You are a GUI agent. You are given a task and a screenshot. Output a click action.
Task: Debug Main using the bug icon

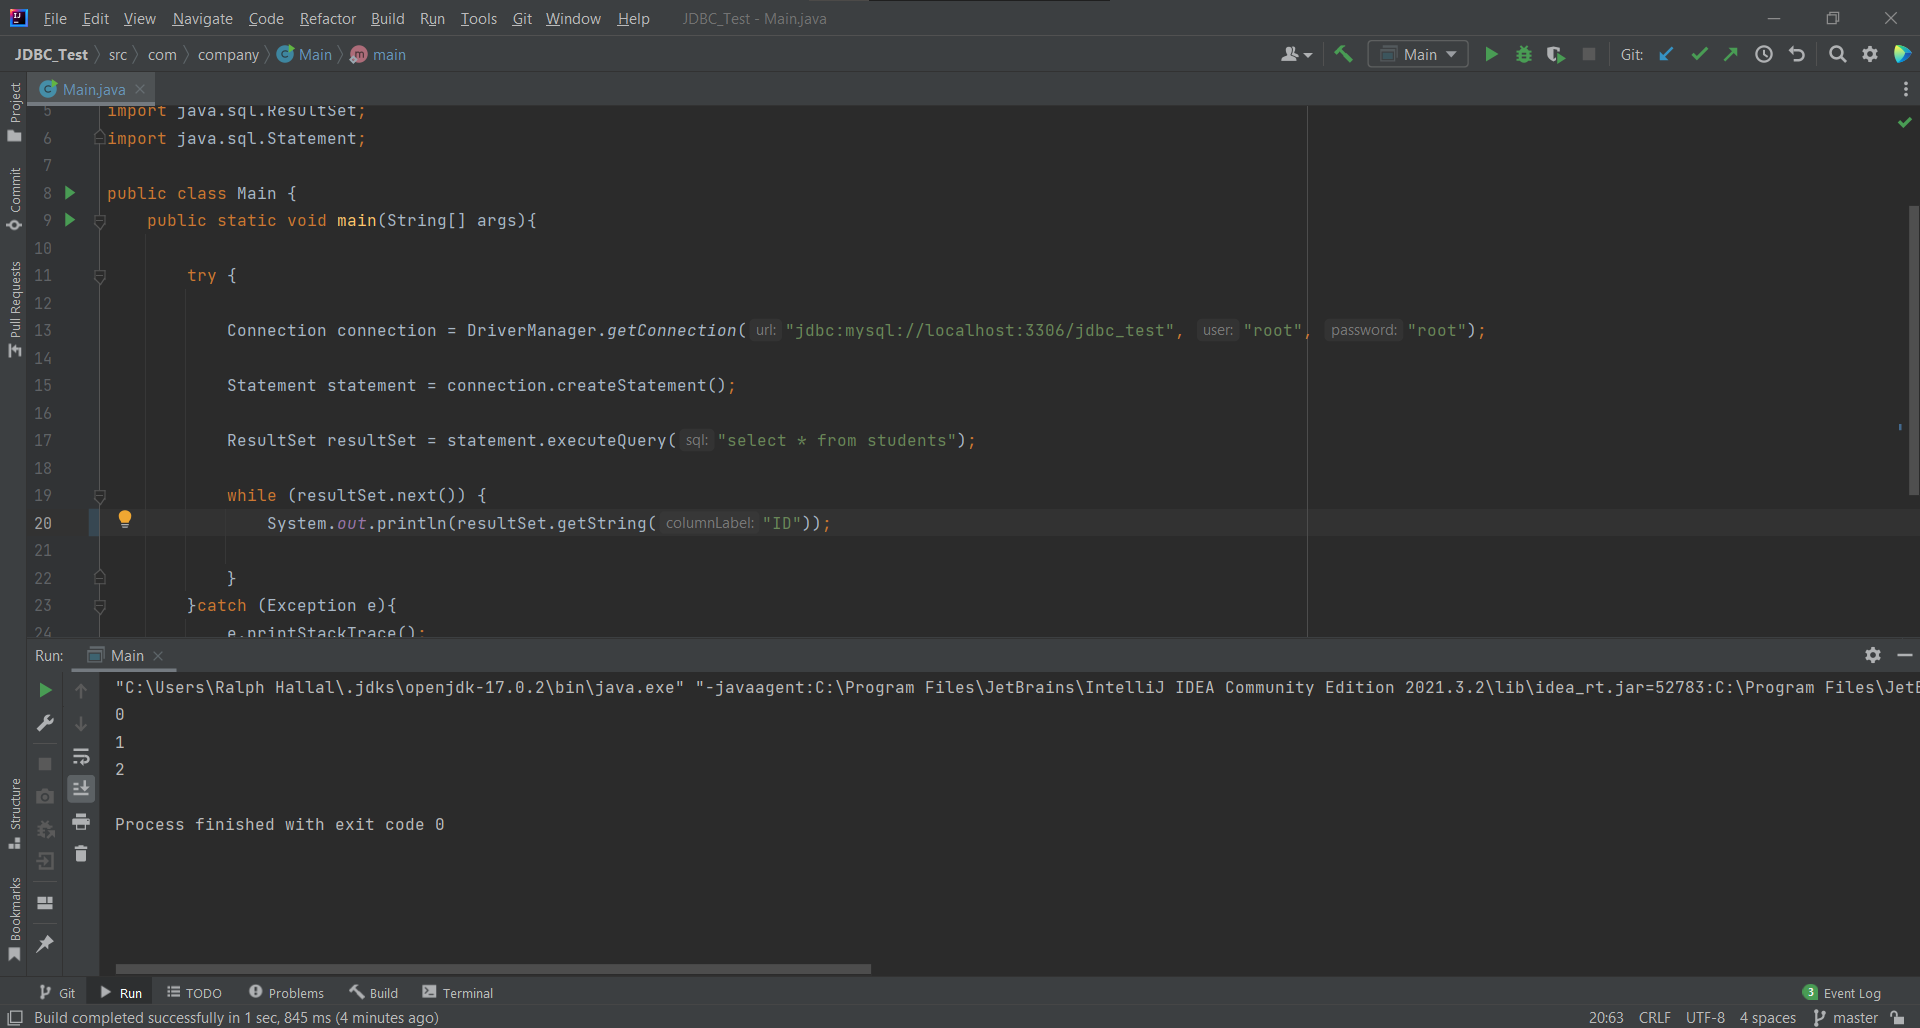(x=1523, y=54)
